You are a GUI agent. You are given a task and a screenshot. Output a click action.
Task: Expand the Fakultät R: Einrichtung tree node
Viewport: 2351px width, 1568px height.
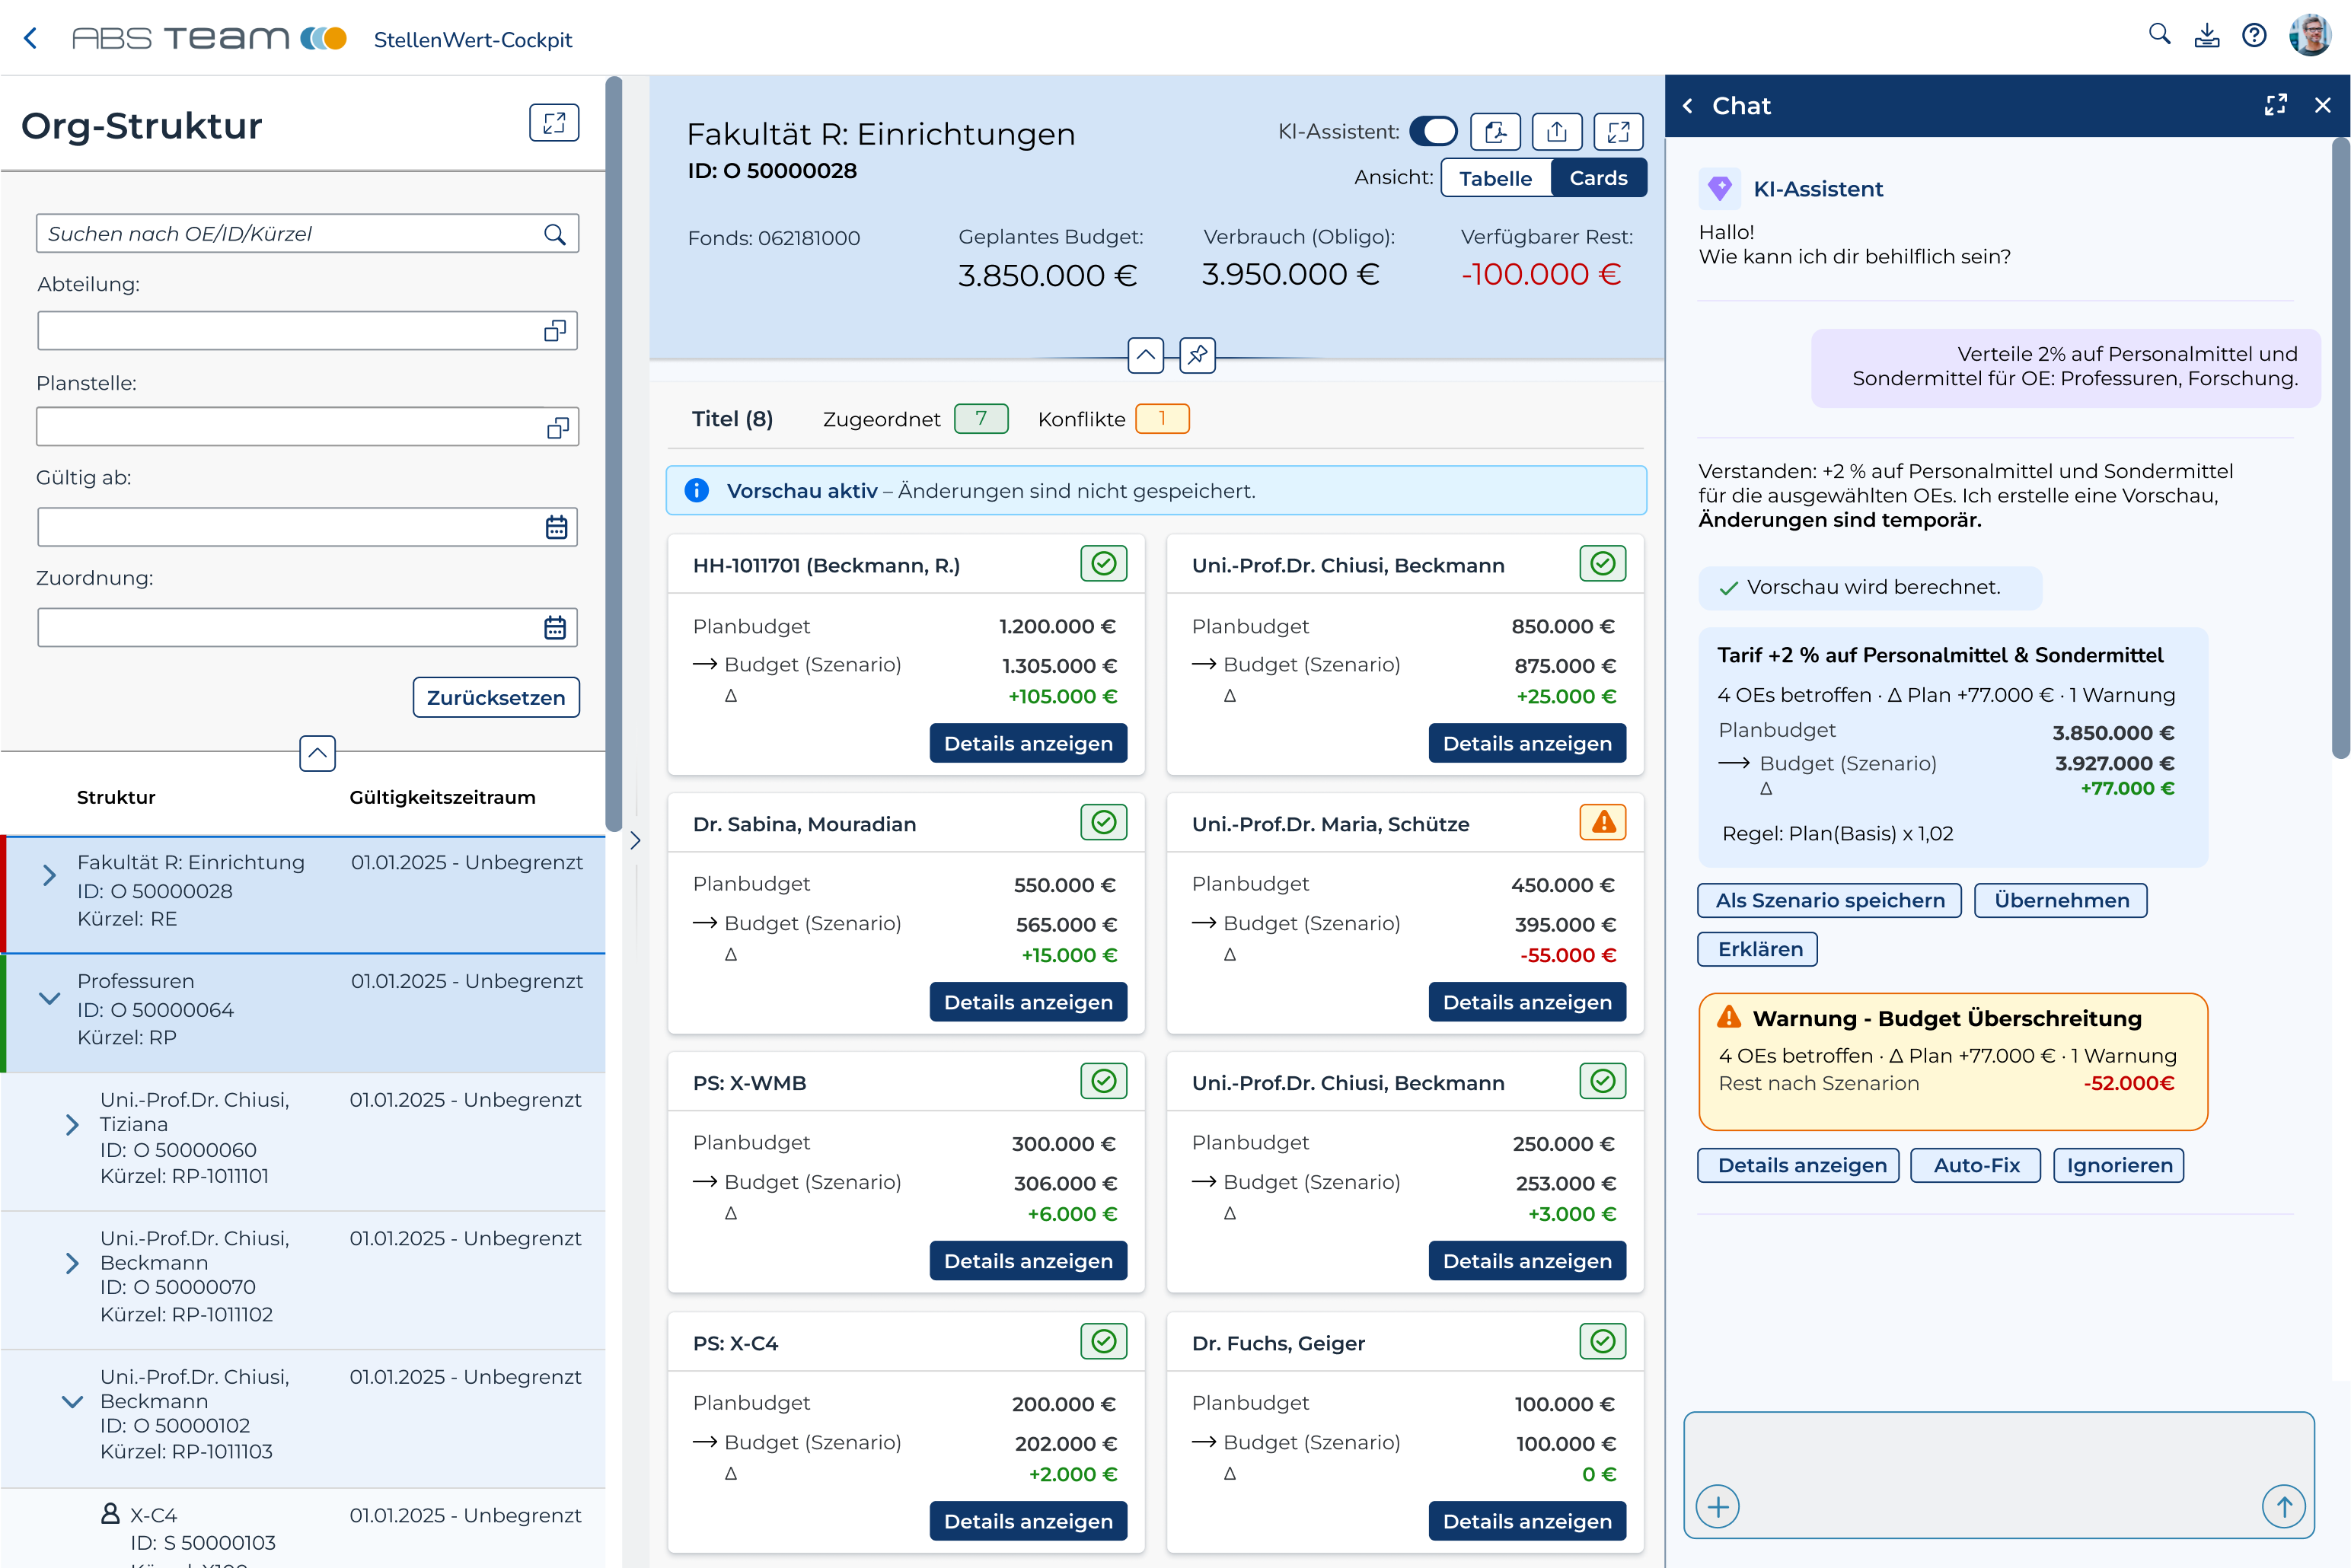(49, 876)
